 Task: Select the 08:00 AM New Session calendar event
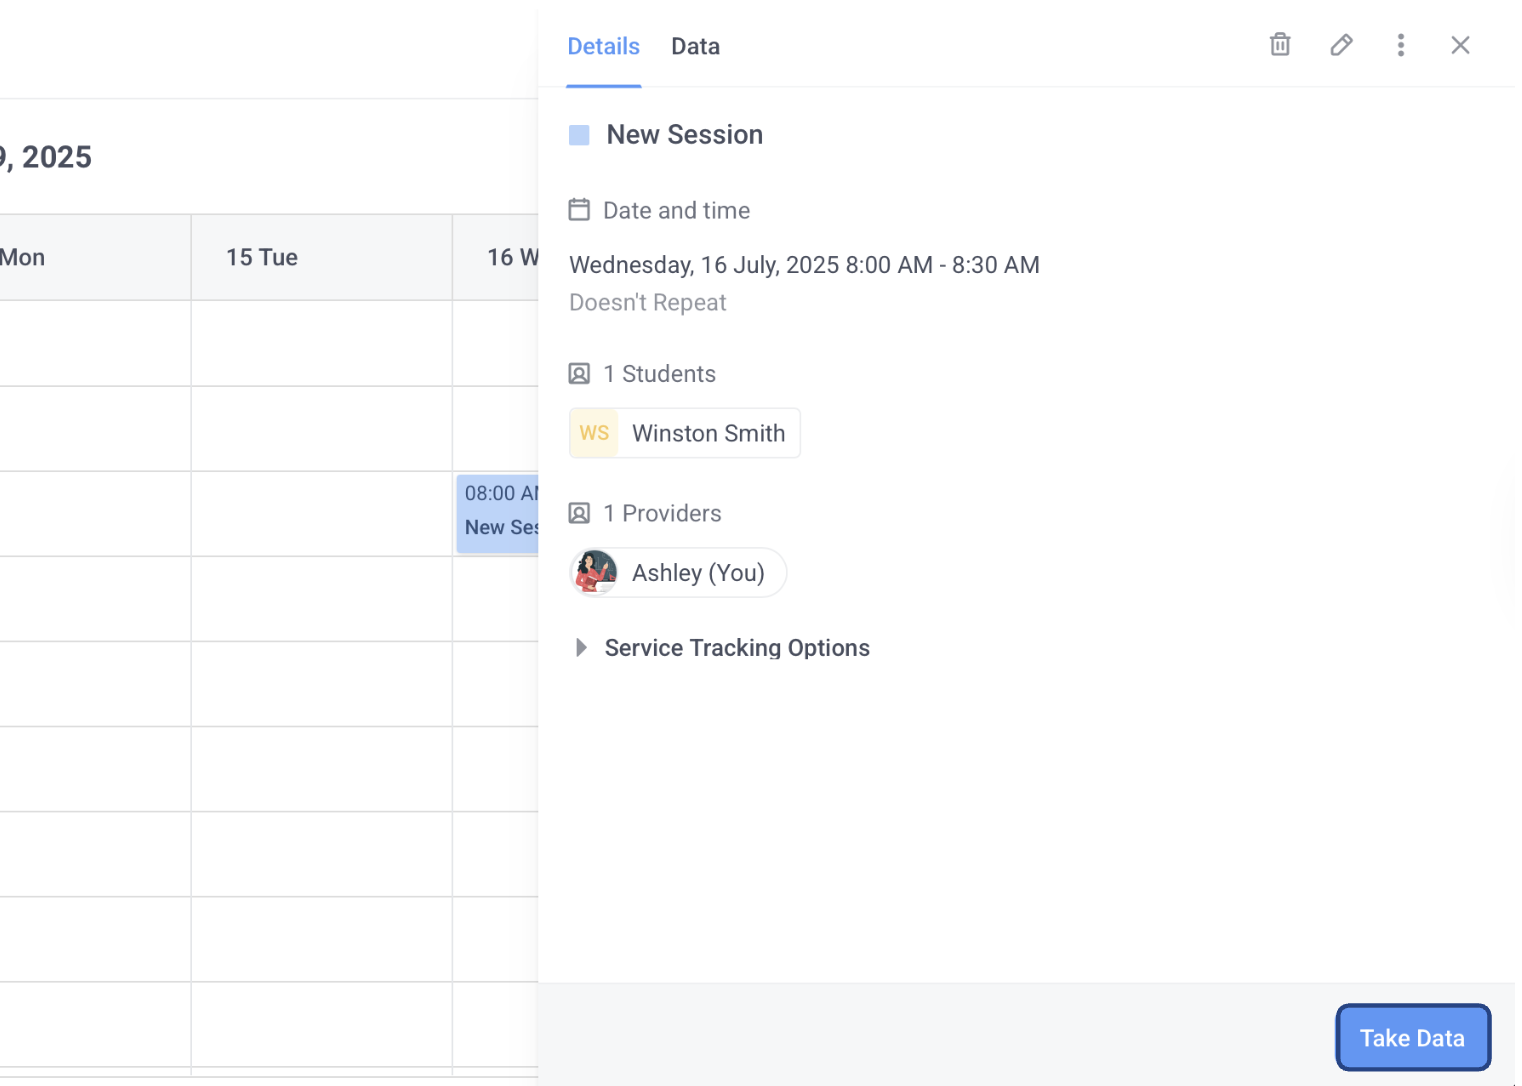click(x=498, y=514)
